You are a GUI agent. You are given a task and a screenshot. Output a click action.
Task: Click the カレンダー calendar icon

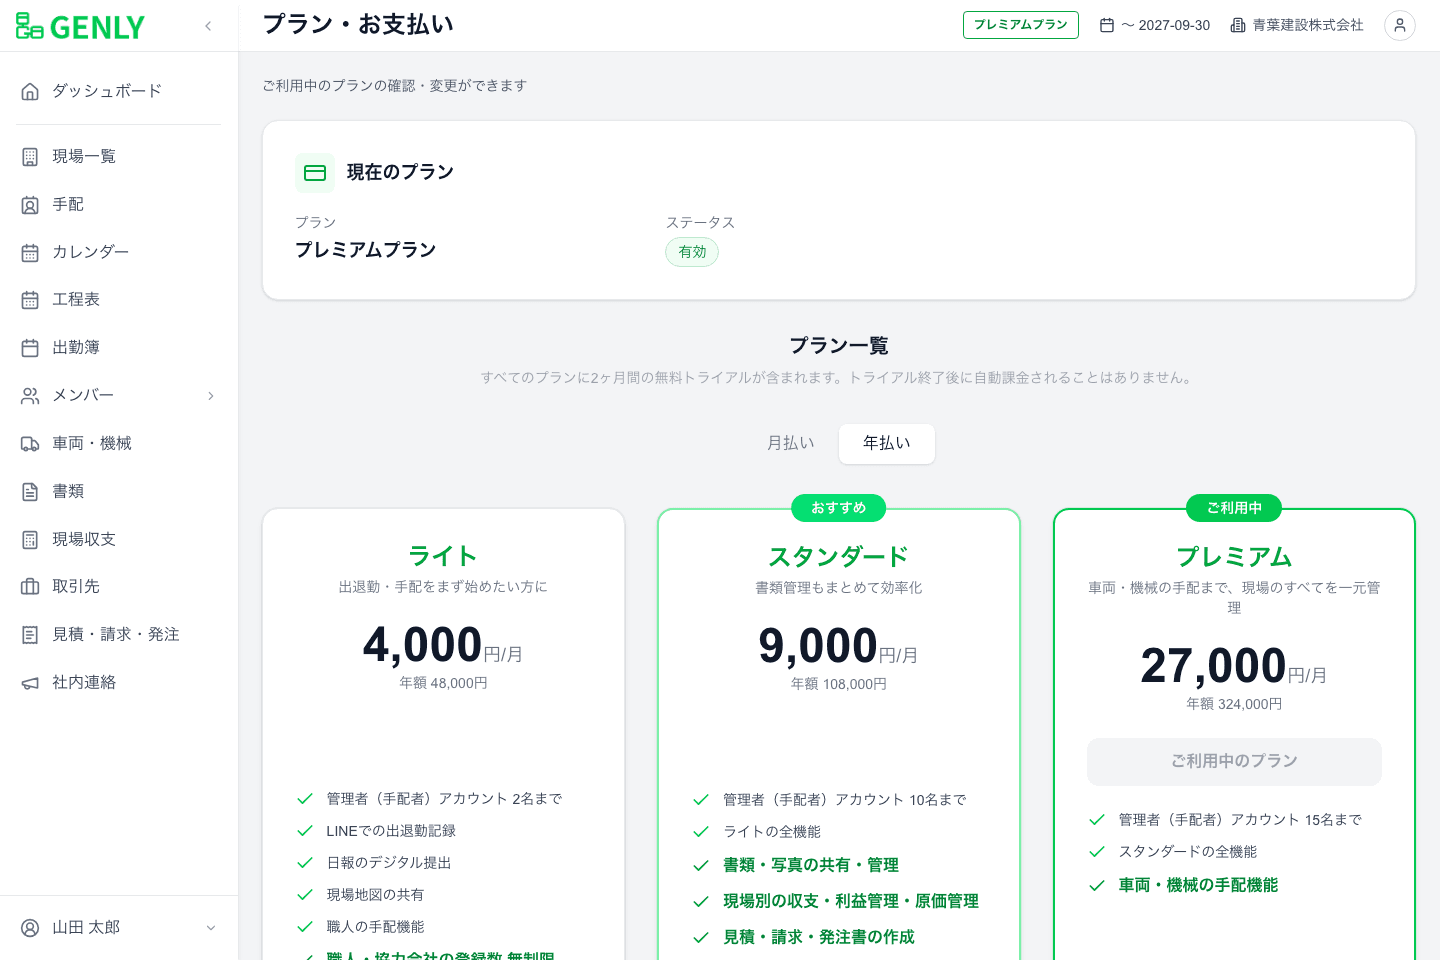[x=30, y=253]
